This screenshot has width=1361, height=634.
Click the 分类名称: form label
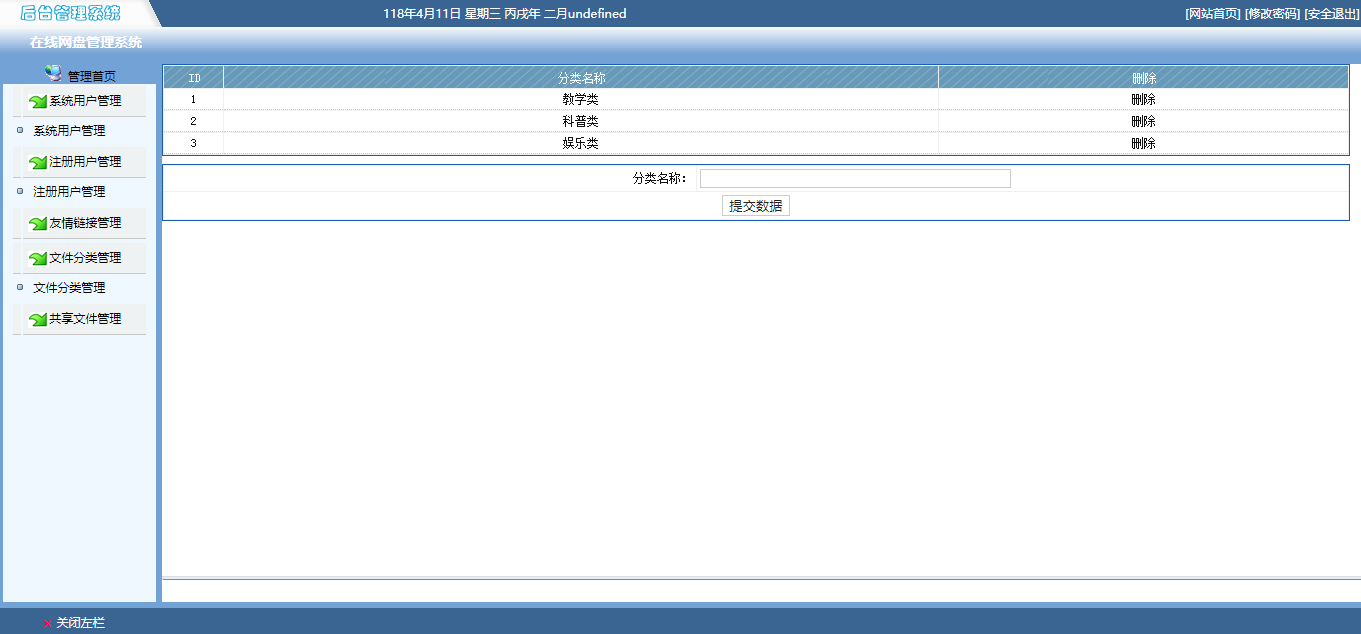click(x=660, y=179)
